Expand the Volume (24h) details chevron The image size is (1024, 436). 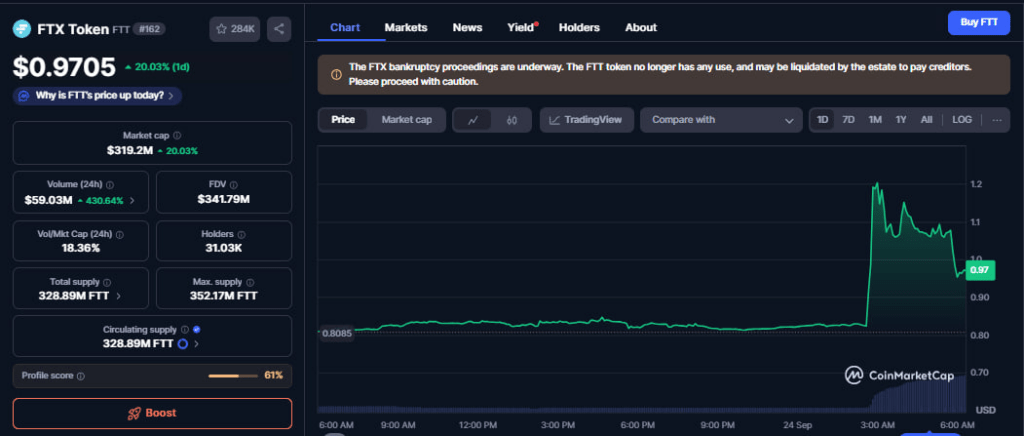click(x=132, y=200)
